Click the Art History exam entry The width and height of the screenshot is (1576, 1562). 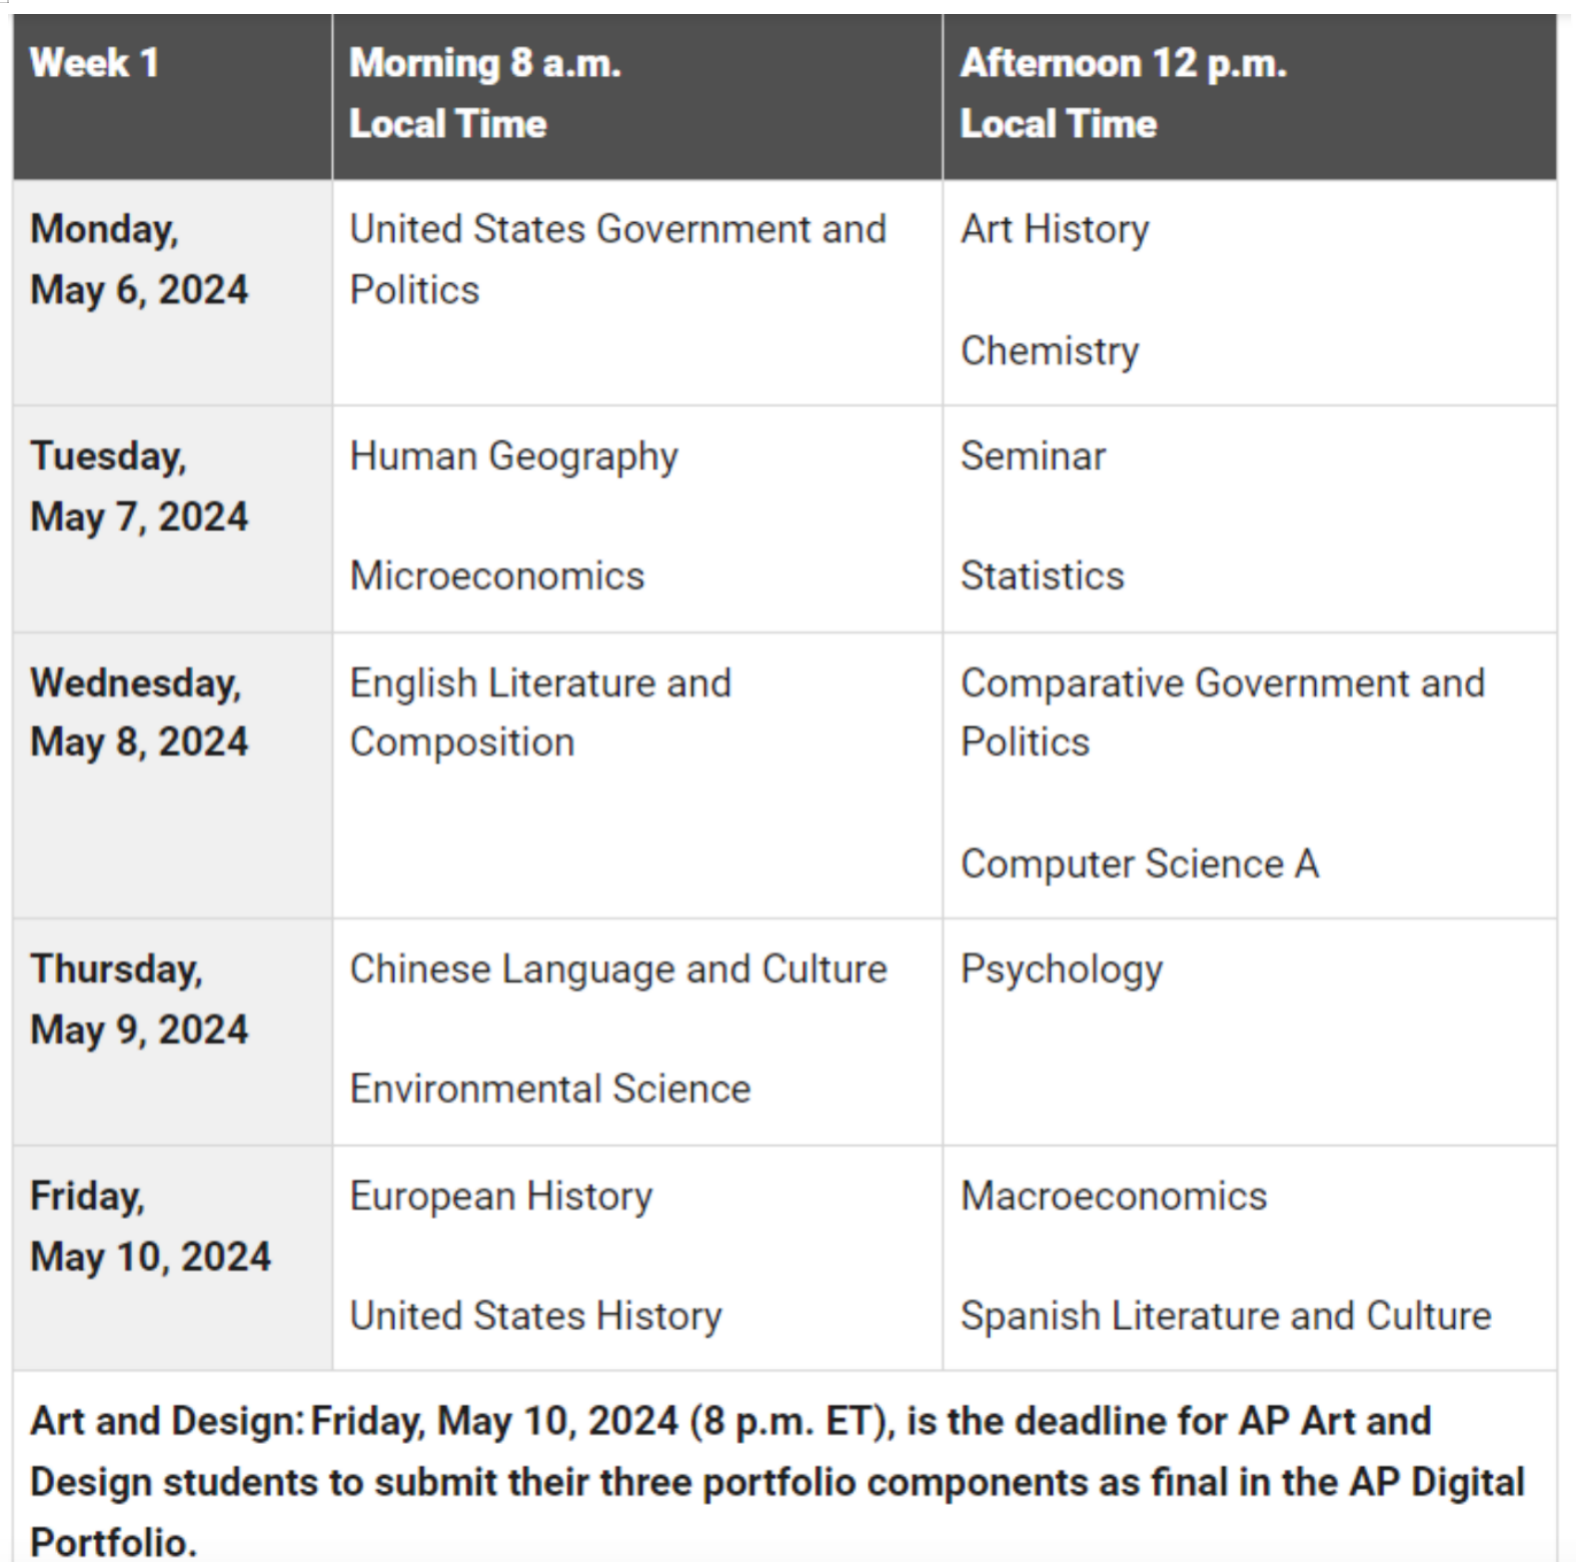[x=1055, y=230]
